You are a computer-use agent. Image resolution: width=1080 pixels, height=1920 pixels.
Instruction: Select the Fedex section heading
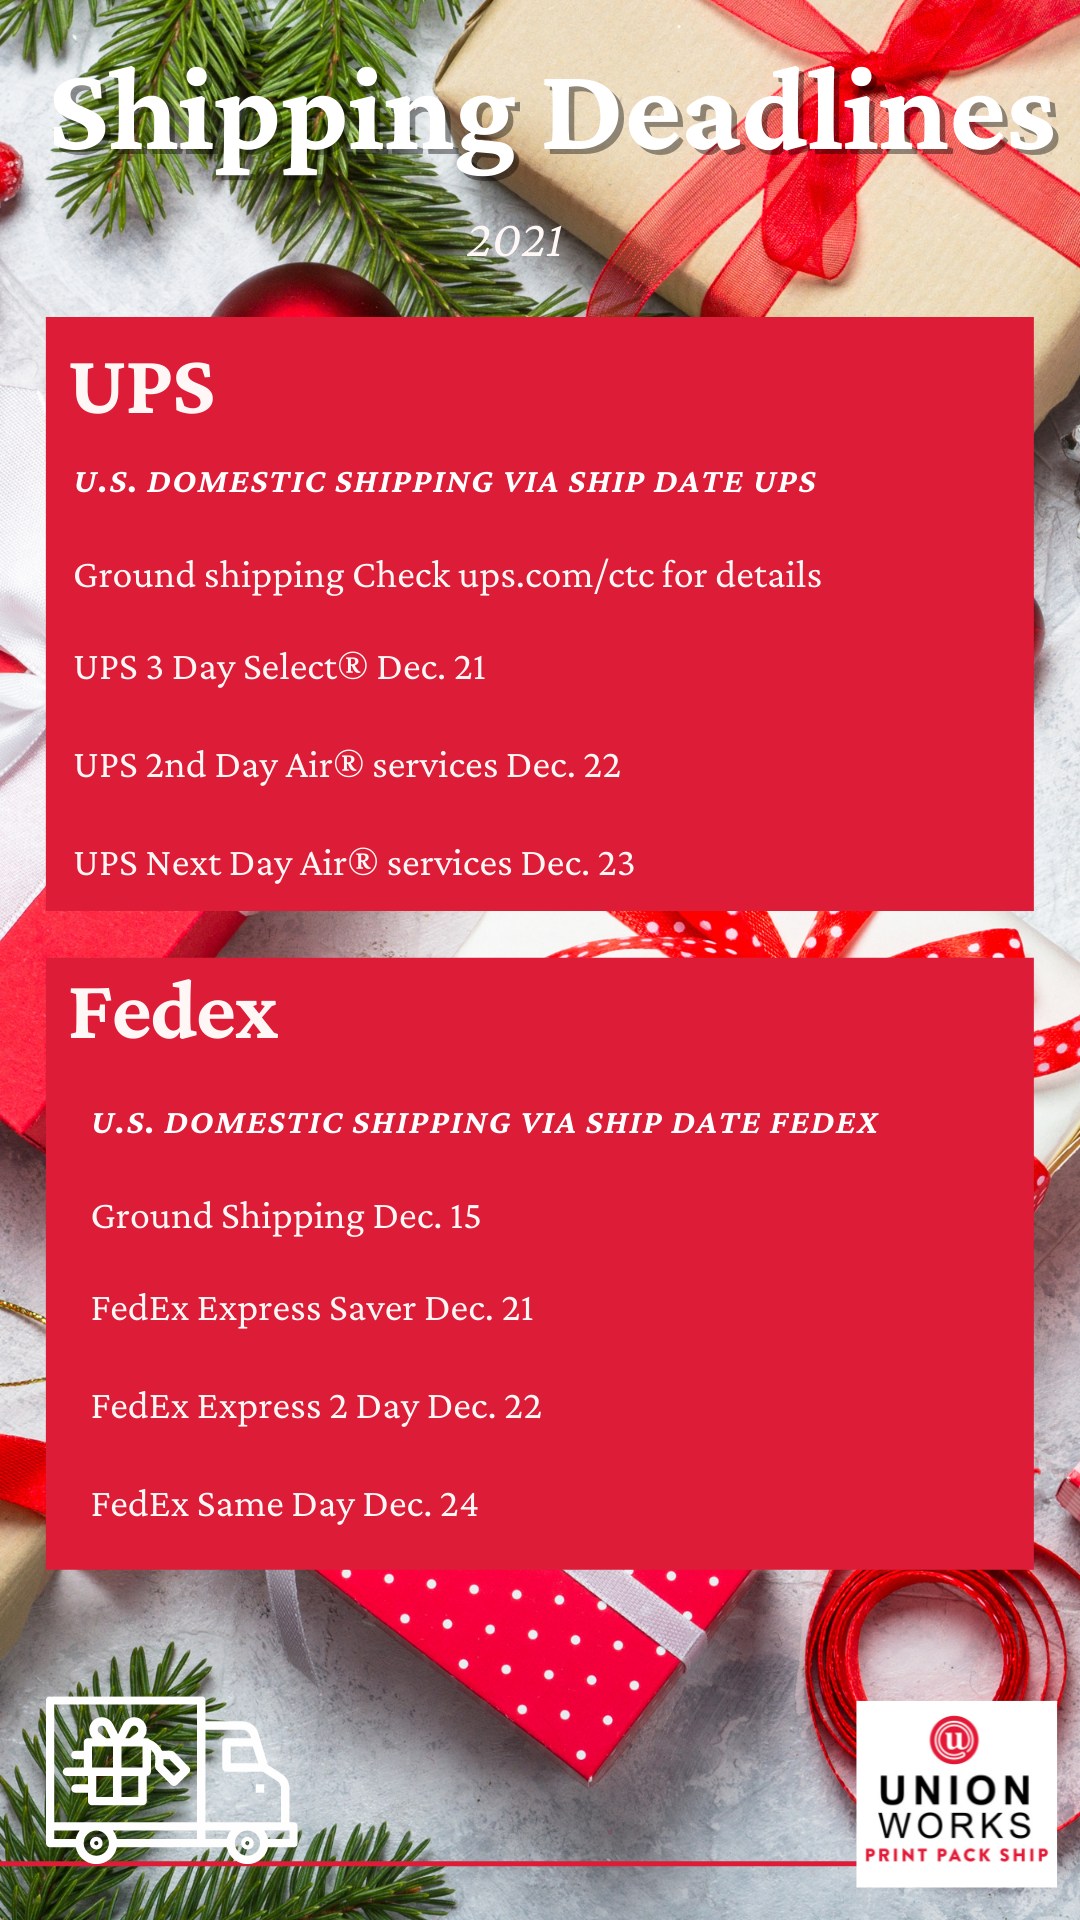click(173, 1013)
